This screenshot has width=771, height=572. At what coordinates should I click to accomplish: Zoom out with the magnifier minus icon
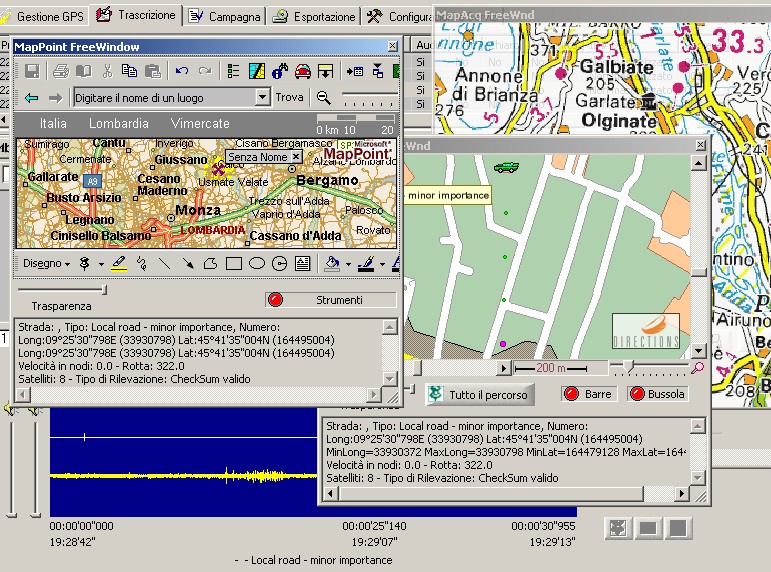(324, 98)
